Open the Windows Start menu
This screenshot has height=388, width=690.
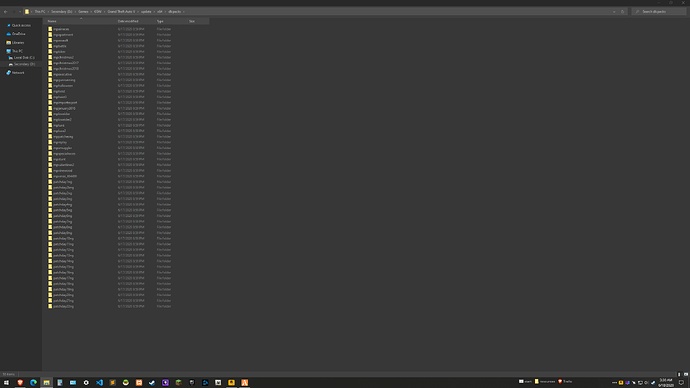click(6, 383)
